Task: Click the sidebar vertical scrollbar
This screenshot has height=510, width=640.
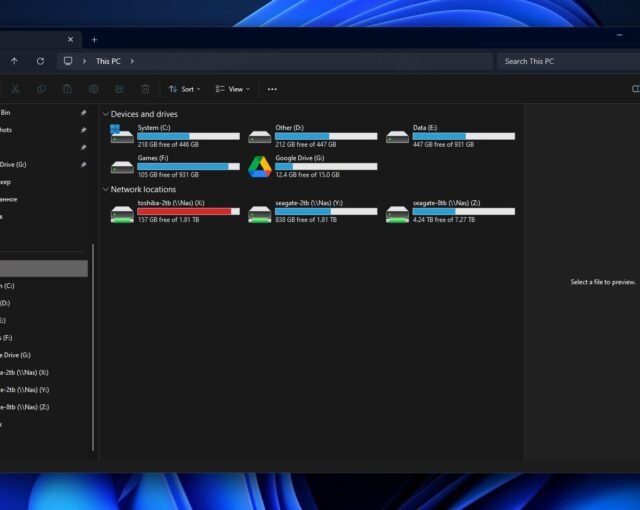Action: (93, 348)
